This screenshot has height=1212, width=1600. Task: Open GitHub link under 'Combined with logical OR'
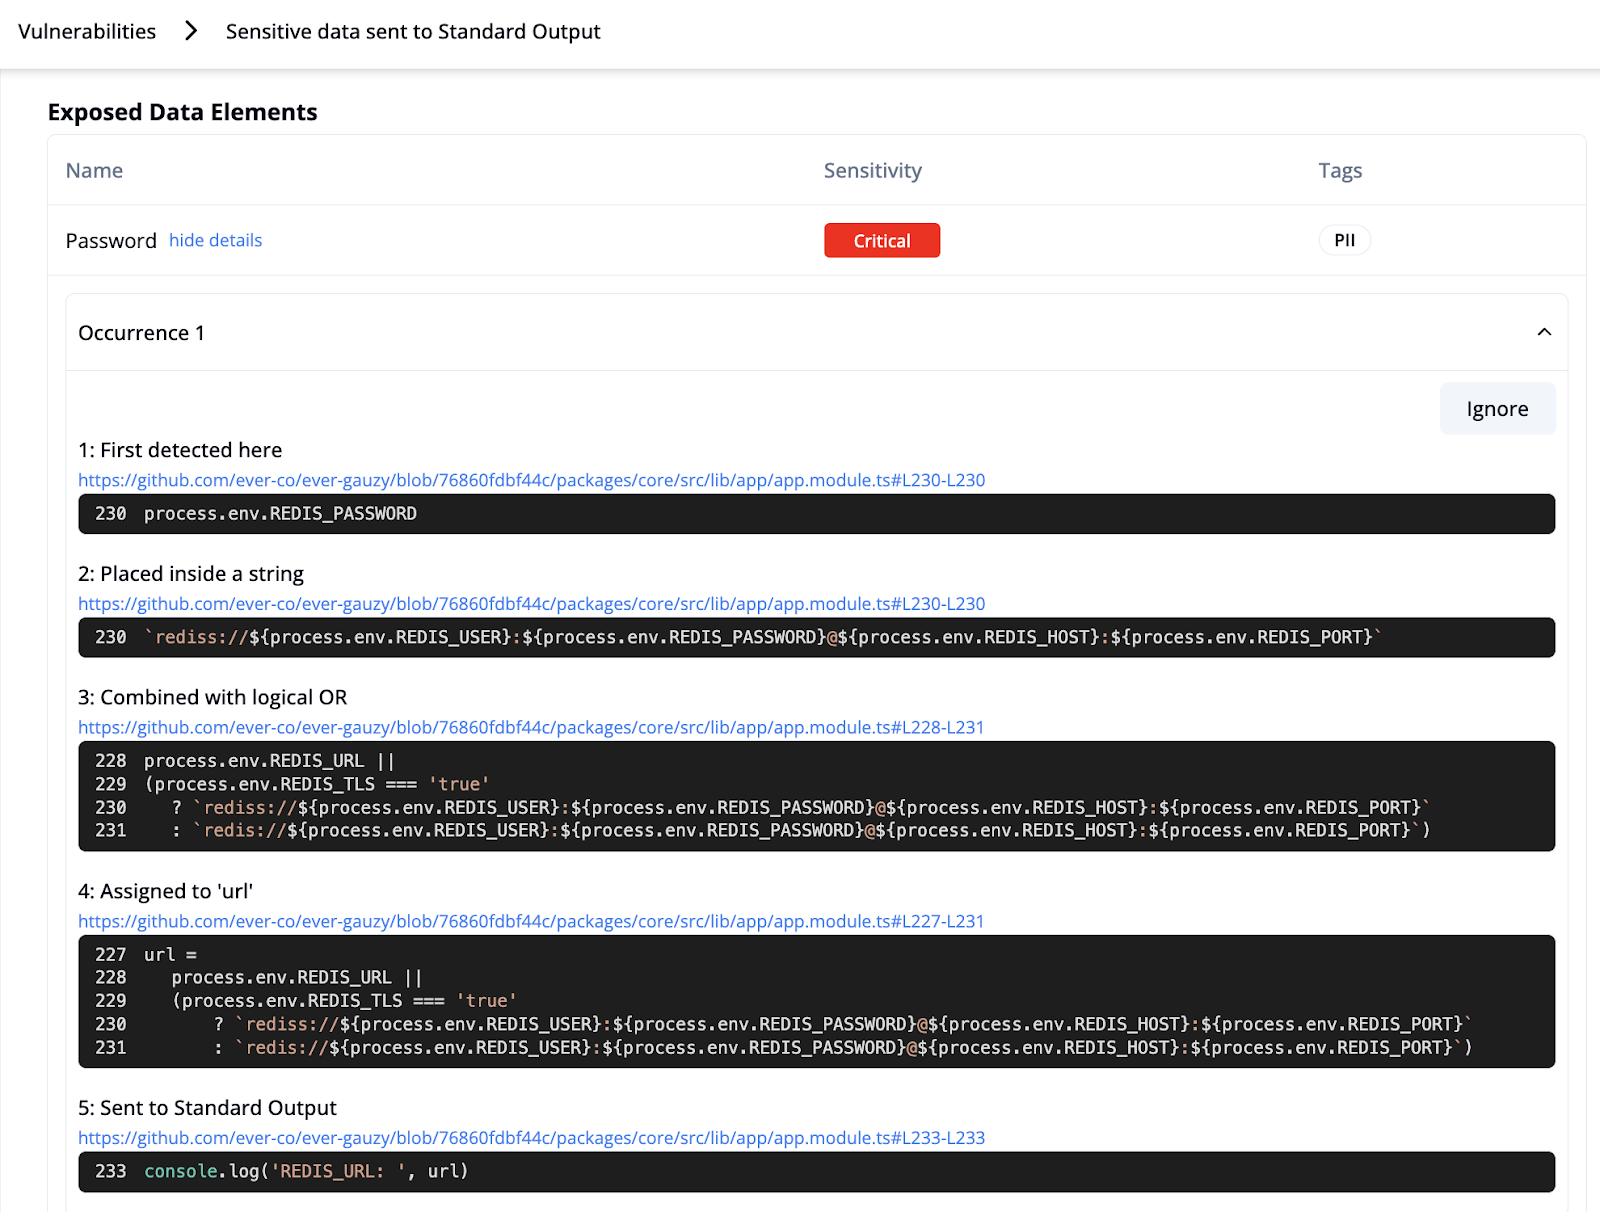point(531,728)
